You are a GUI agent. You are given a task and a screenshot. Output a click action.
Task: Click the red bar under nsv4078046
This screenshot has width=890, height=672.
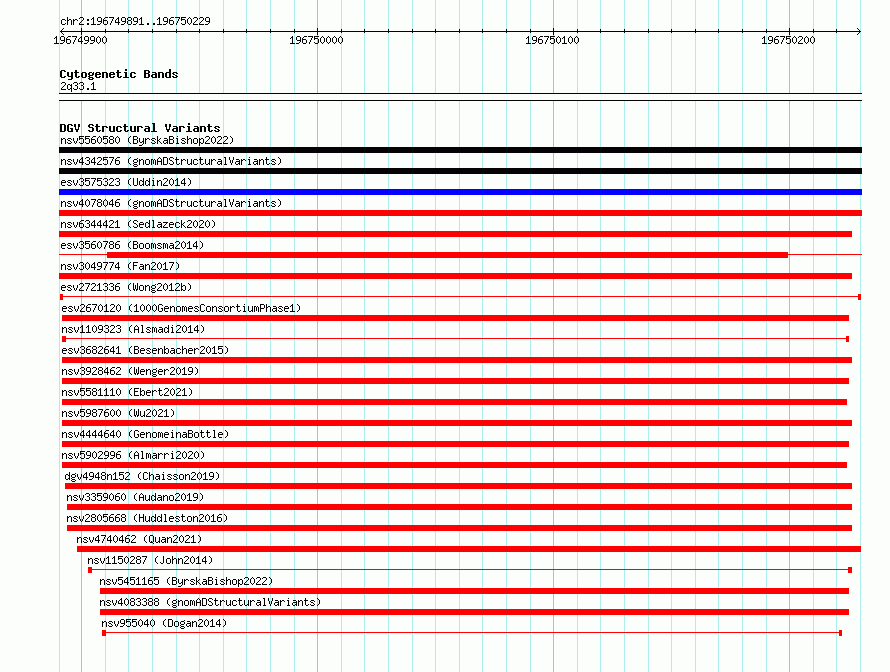click(460, 213)
